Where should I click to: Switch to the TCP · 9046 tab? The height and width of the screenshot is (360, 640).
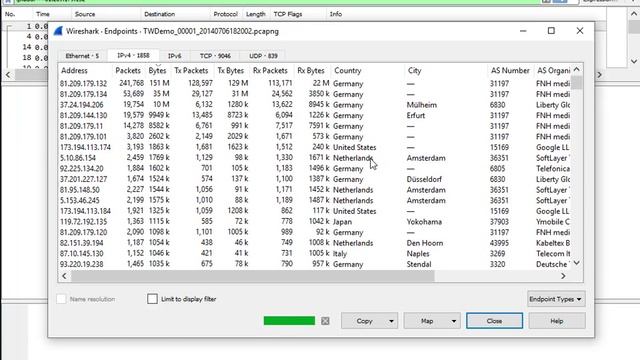point(215,56)
